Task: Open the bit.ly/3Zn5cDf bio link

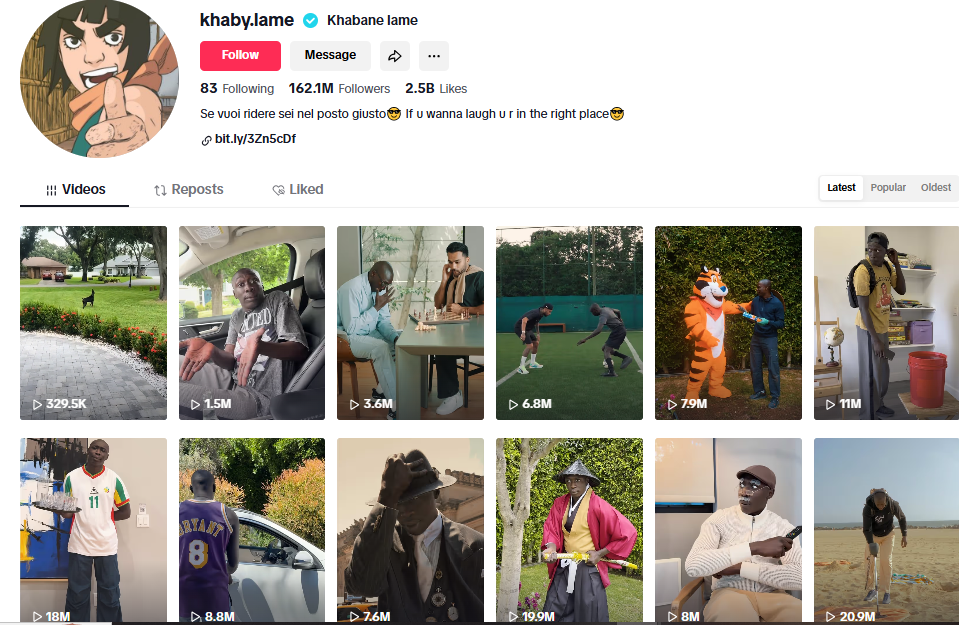Action: 255,139
